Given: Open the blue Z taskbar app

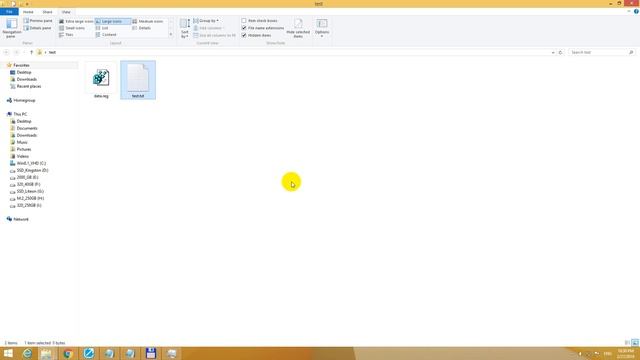Looking at the screenshot, I should coord(89,353).
